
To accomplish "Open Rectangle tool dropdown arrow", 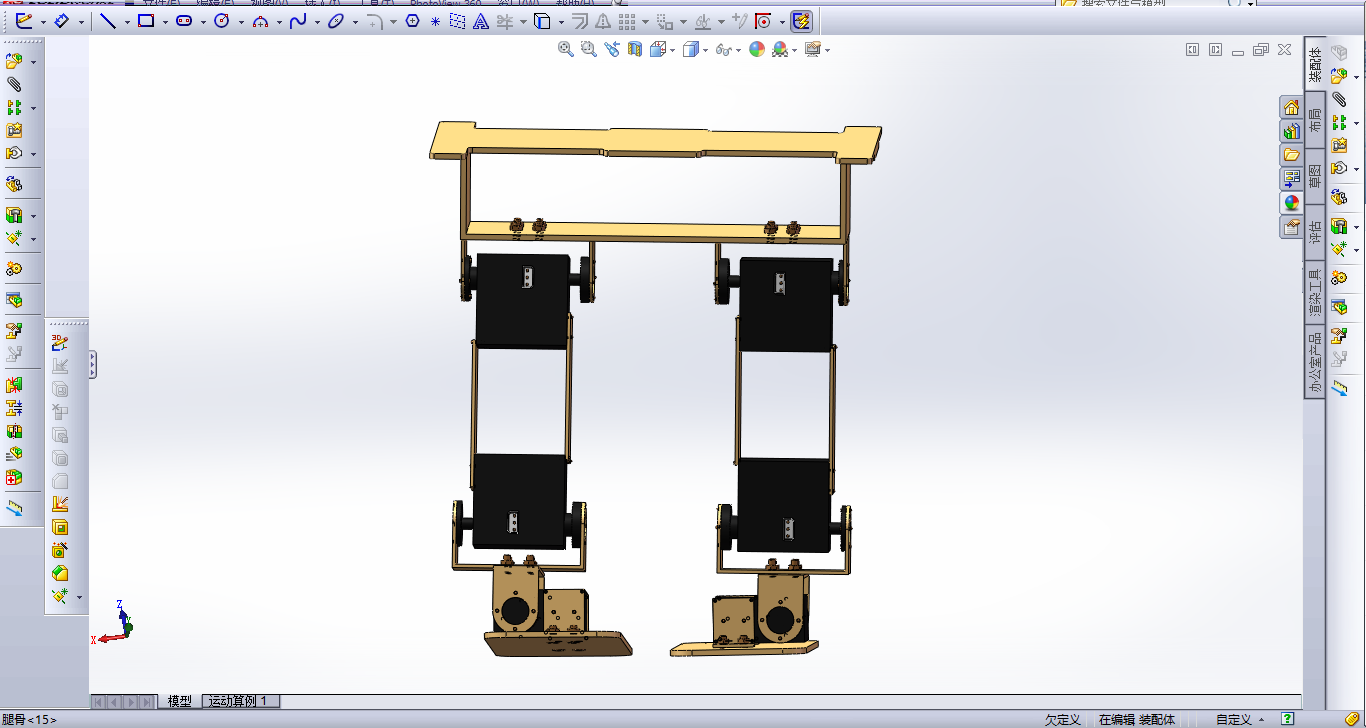I will pyautogui.click(x=165, y=21).
